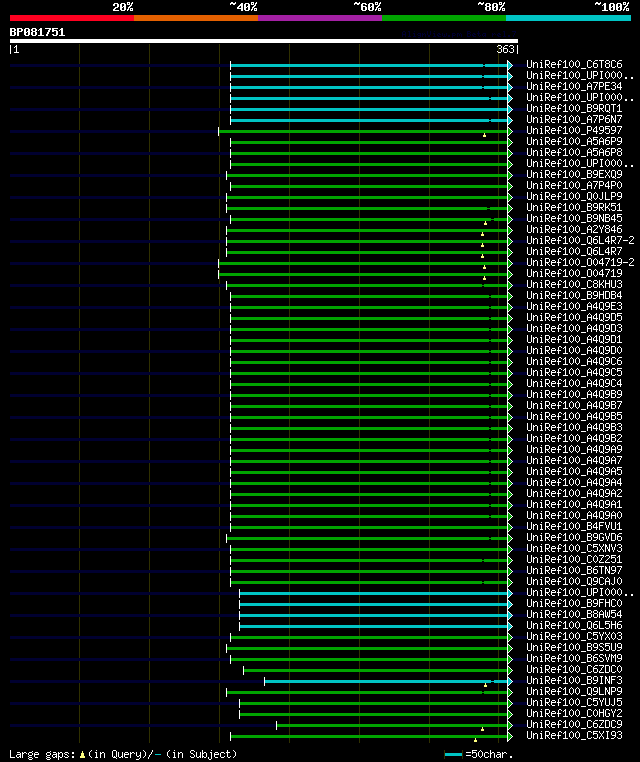
Task: Click the red 20% identity legend segment
Action: coord(71,18)
